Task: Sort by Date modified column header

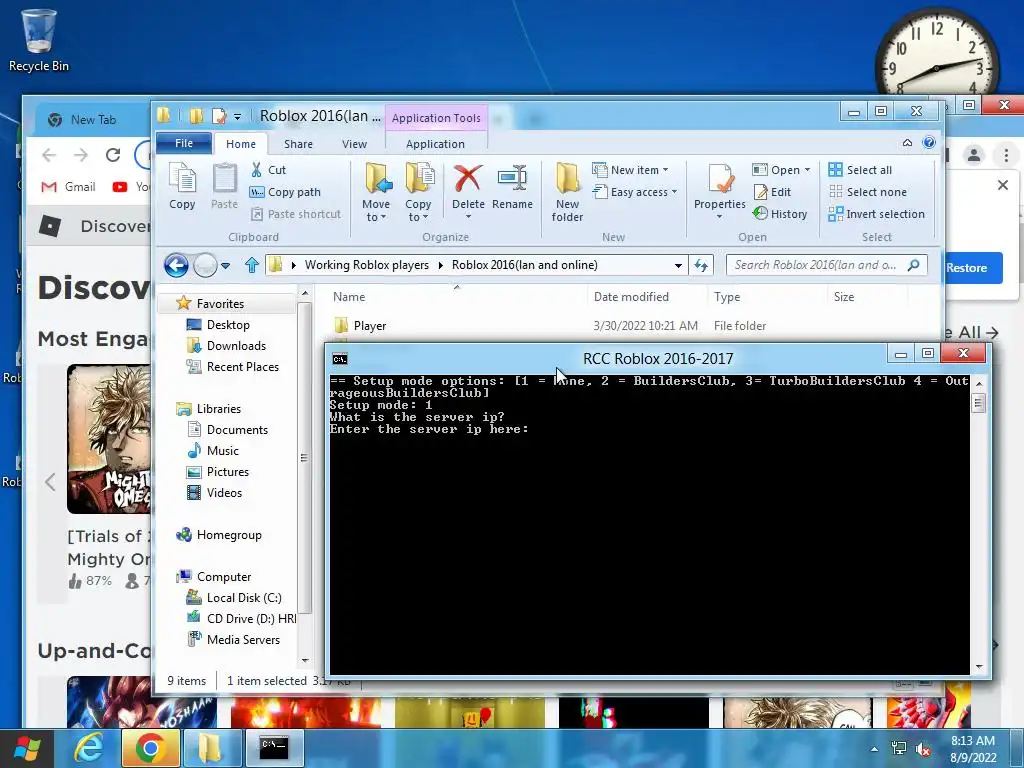Action: click(631, 296)
